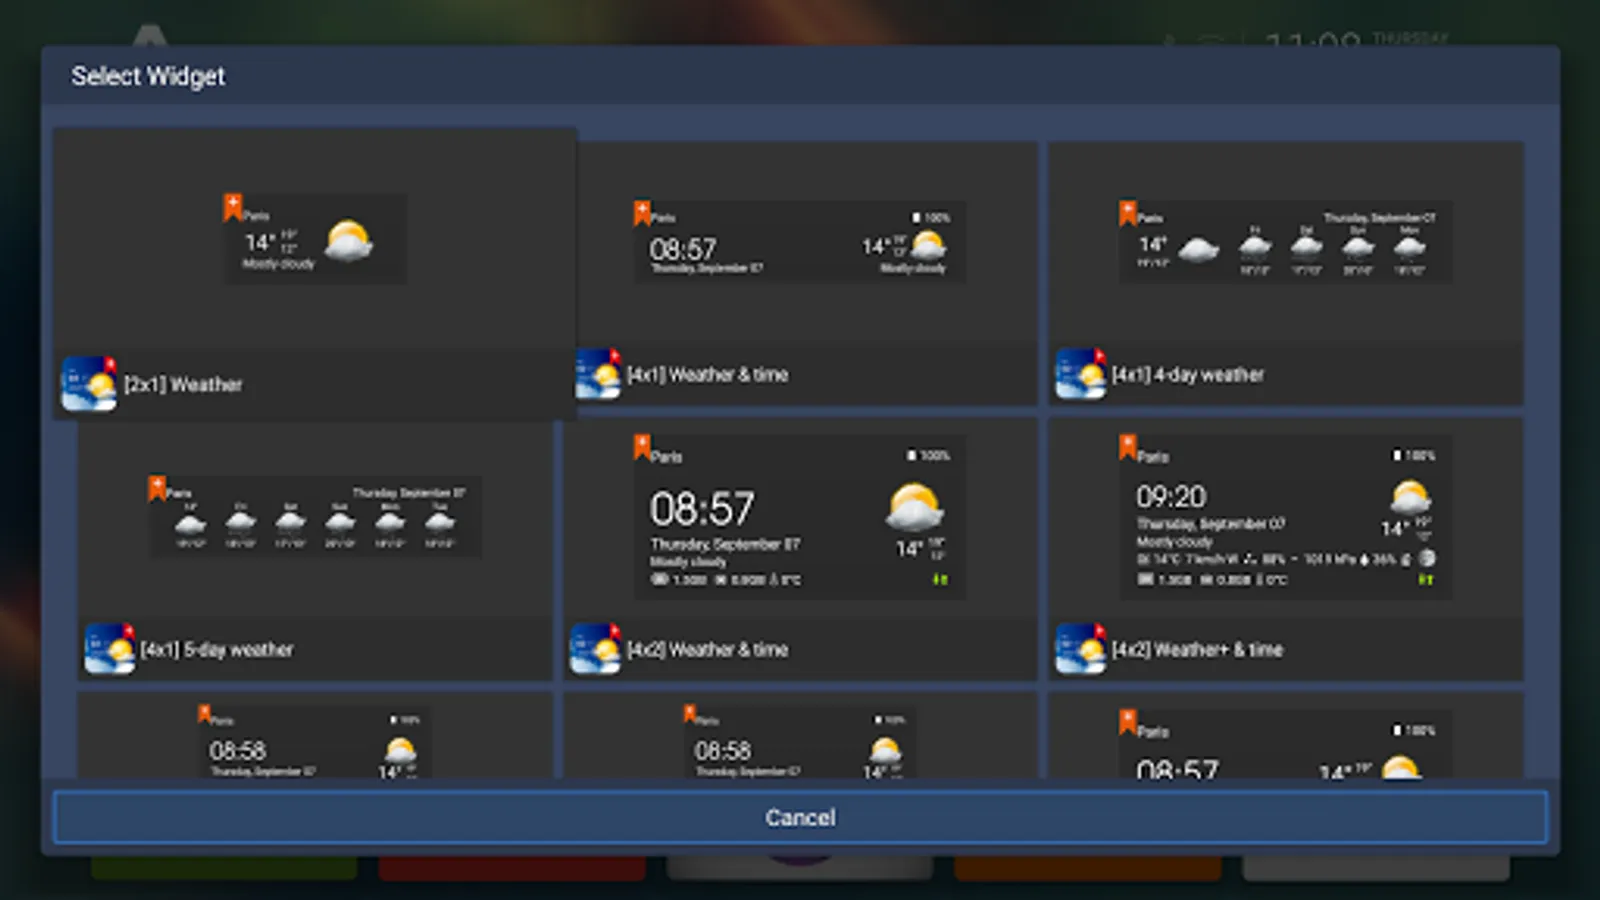Click the Cancel button
1600x900 pixels.
(x=800, y=817)
